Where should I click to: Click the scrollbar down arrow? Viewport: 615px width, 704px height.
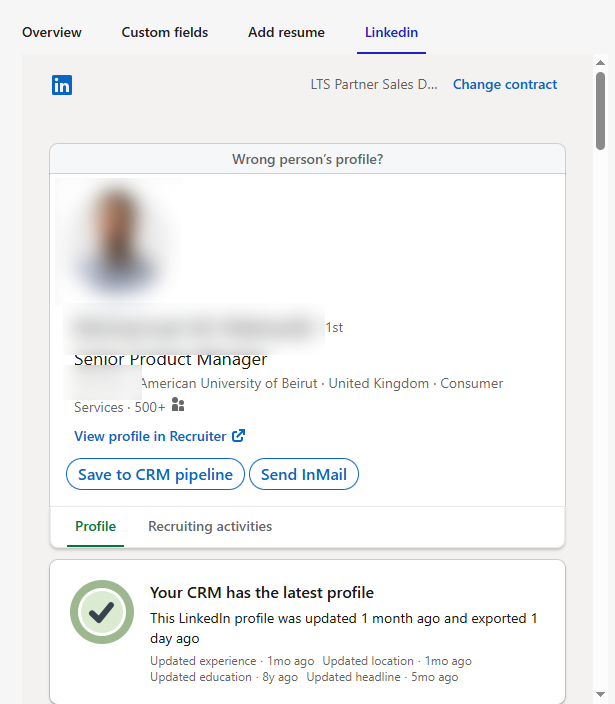(600, 695)
